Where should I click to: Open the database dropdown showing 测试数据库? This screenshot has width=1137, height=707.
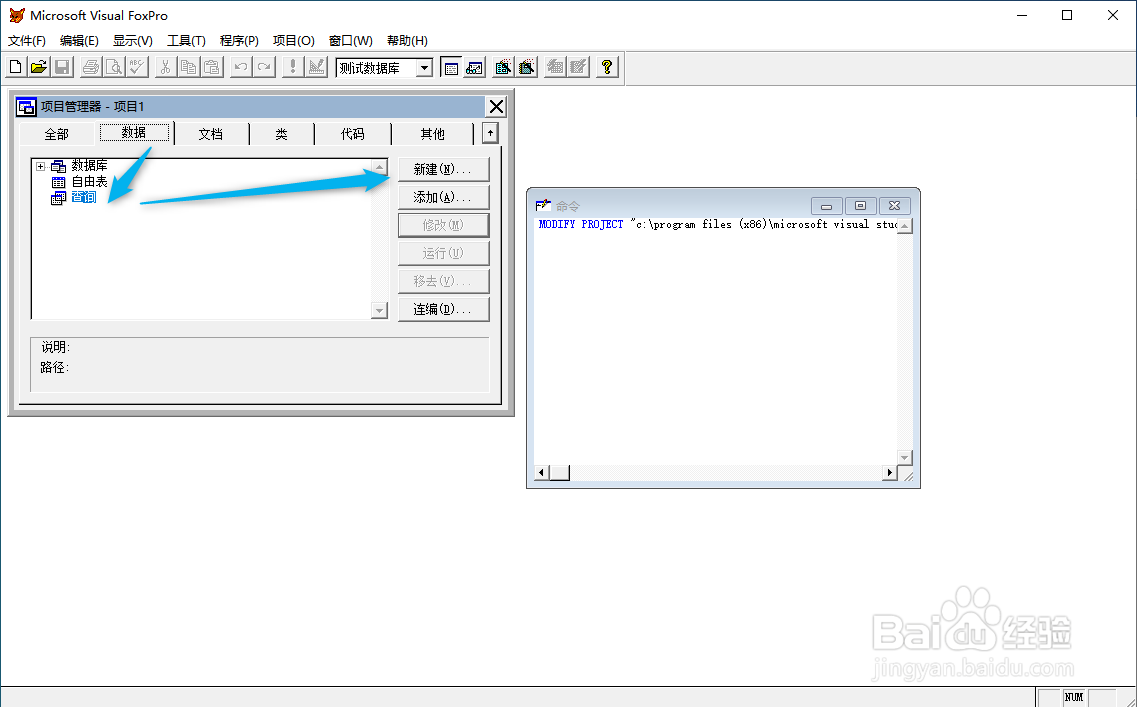(425, 68)
